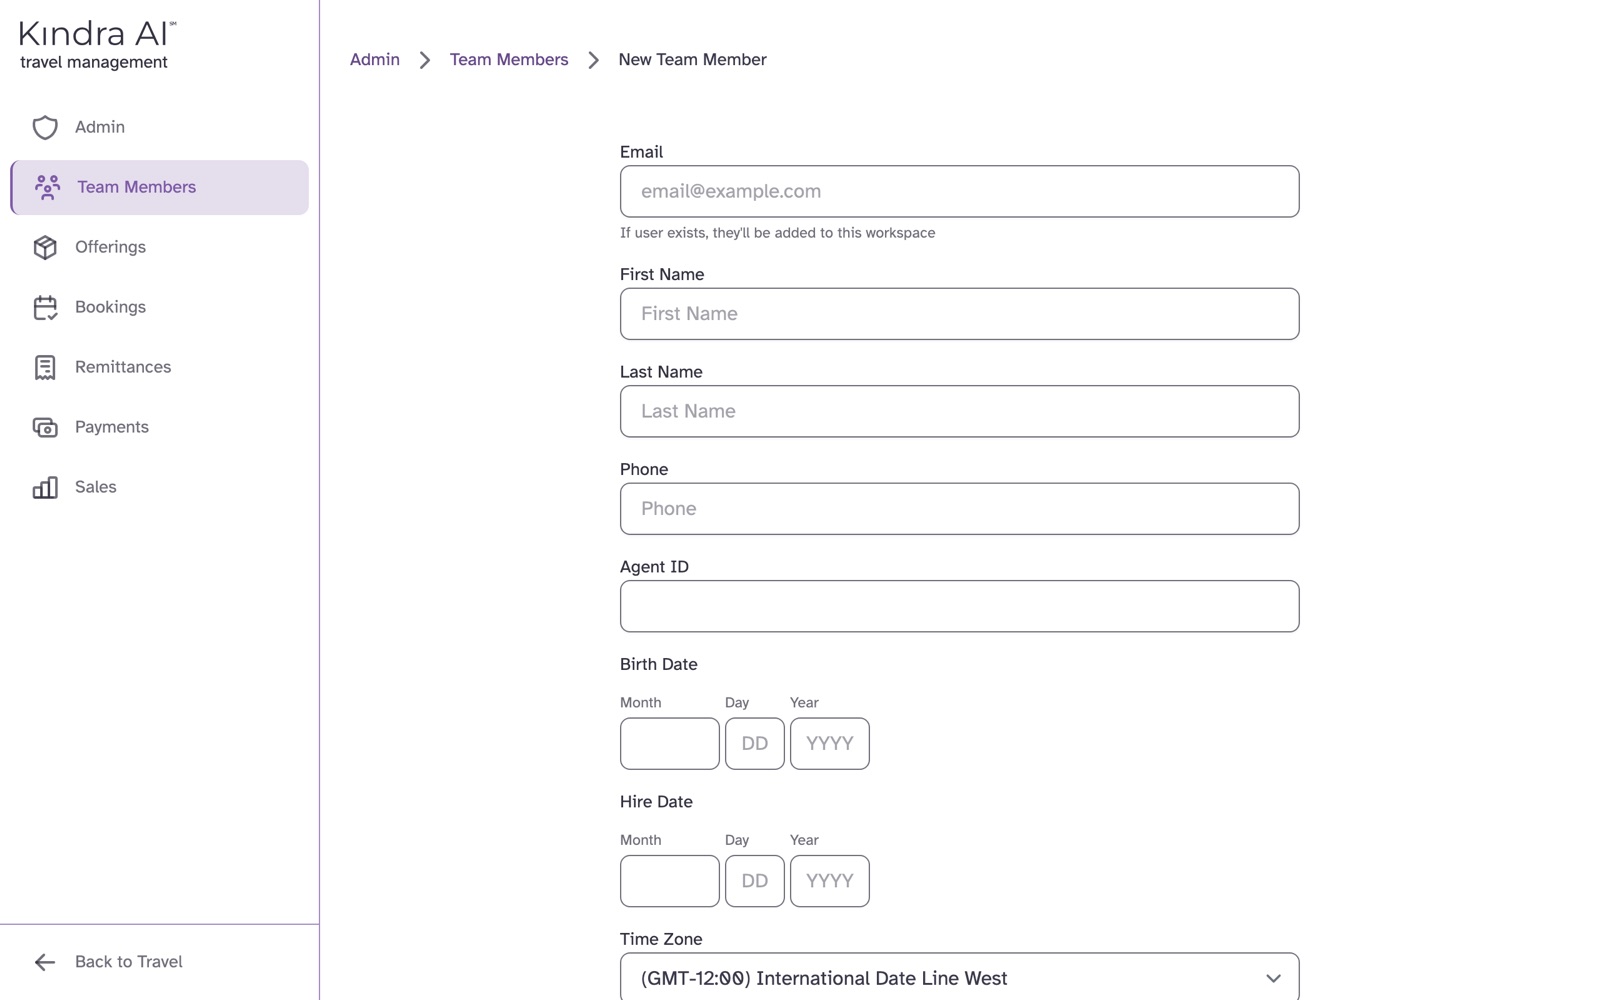
Task: Focus the Phone input field
Action: coord(959,509)
